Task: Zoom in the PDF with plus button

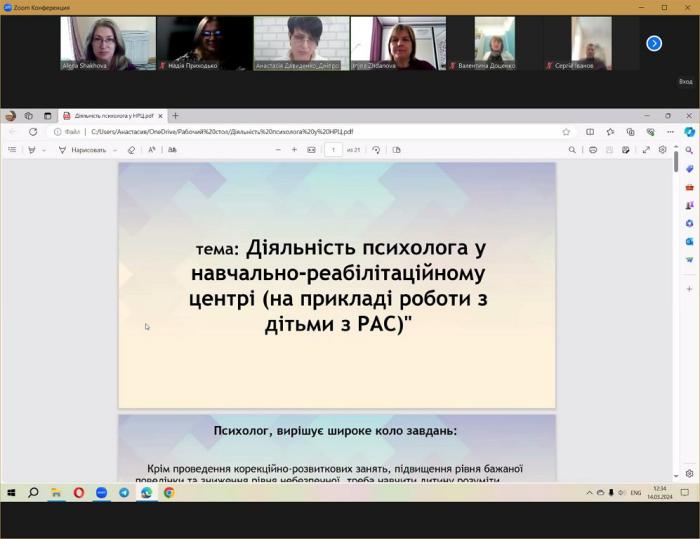Action: point(294,150)
